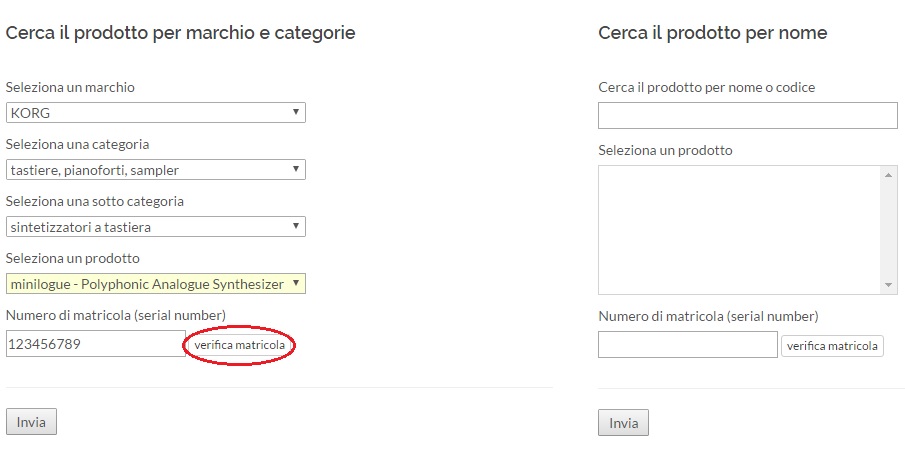This screenshot has height=463, width=905.
Task: Open the minilogue product dropdown
Action: click(x=155, y=283)
